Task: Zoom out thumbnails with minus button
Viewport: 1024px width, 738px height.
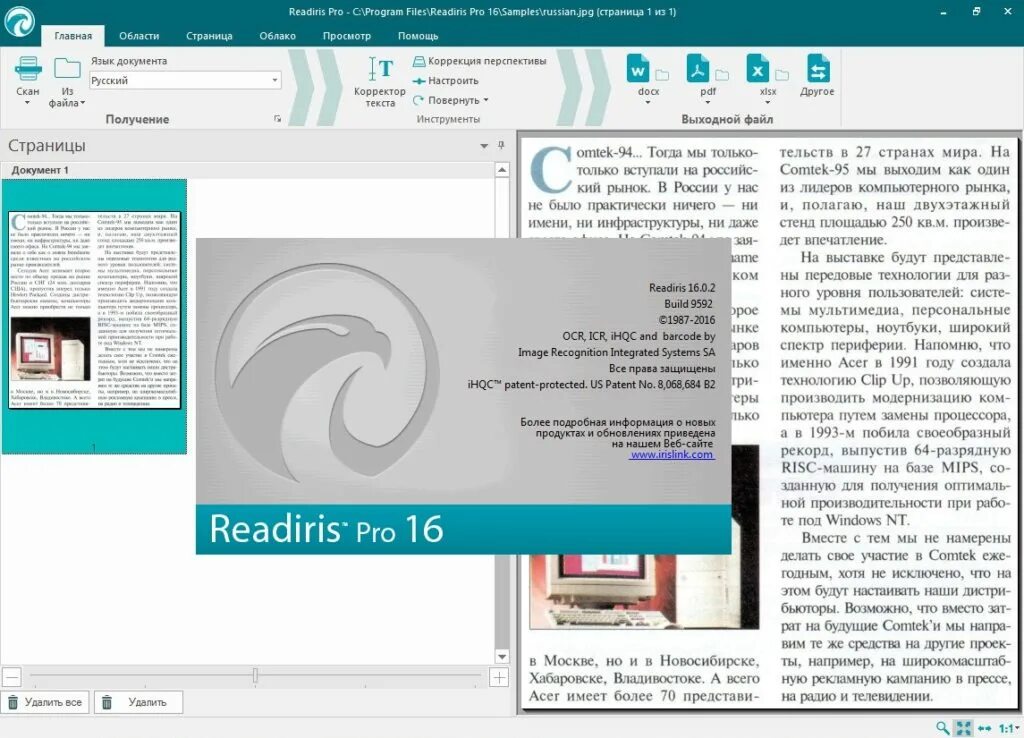Action: tap(12, 677)
